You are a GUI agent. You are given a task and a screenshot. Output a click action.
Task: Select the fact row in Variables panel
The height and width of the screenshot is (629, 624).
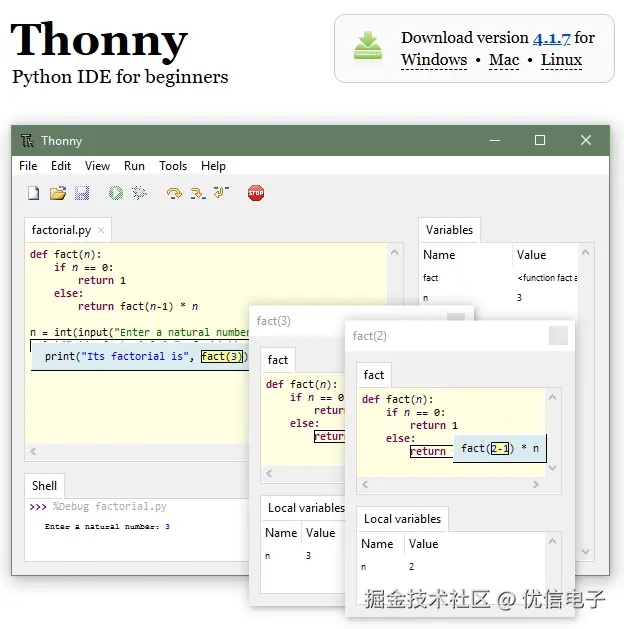[x=499, y=278]
